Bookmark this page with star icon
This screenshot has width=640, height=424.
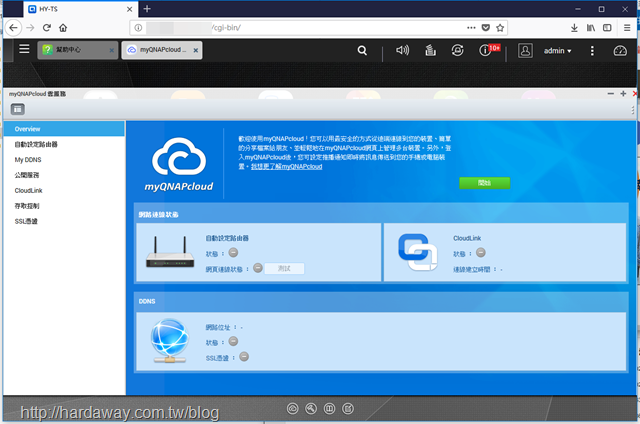(x=500, y=28)
